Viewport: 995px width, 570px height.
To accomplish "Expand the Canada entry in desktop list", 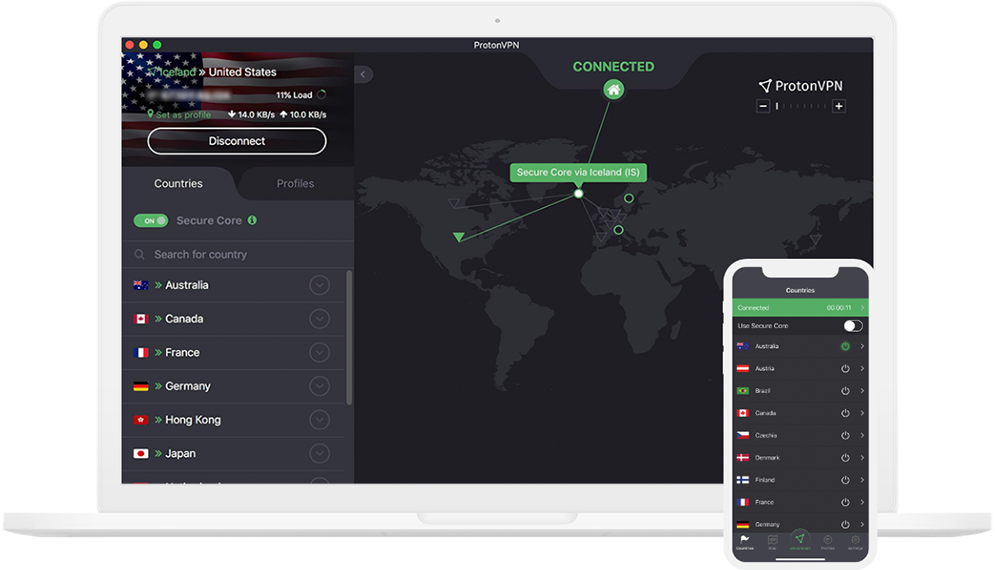I will coord(319,319).
